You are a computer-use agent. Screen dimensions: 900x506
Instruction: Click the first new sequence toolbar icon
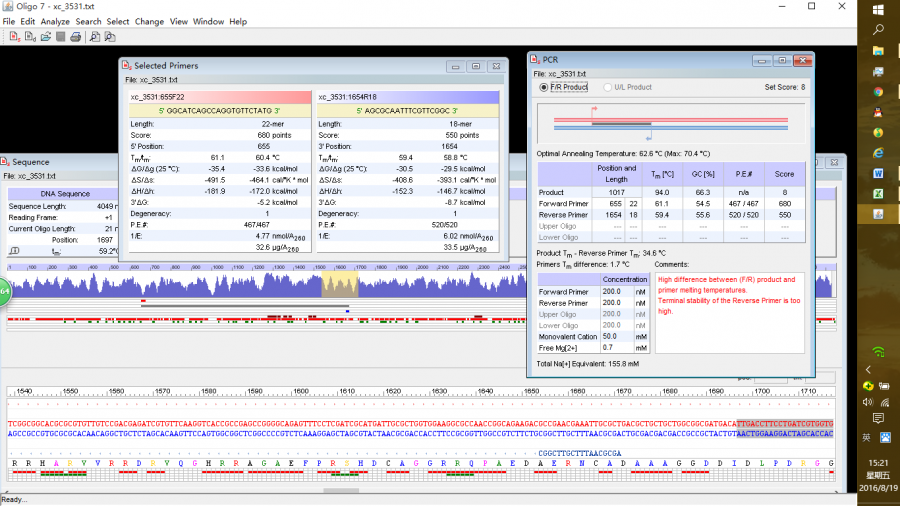point(14,37)
